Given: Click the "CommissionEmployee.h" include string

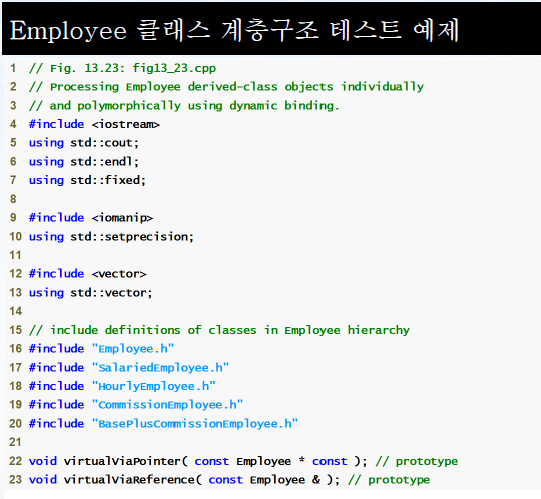Looking at the screenshot, I should click(x=167, y=404).
